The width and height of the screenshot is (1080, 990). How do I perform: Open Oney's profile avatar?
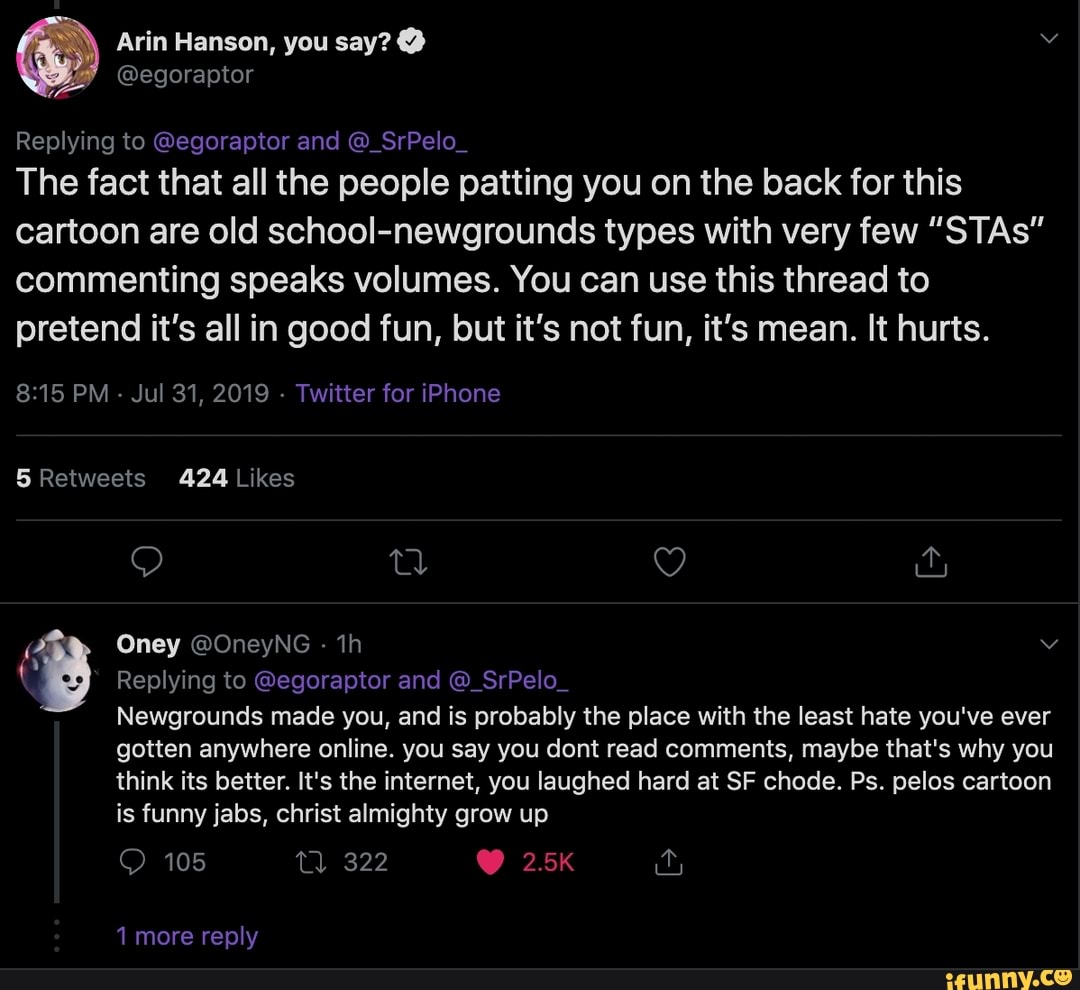pos(57,669)
